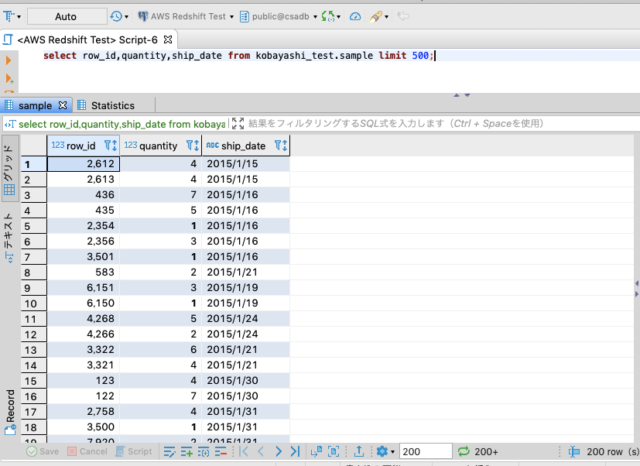Go to the last row icon

pyautogui.click(x=295, y=451)
